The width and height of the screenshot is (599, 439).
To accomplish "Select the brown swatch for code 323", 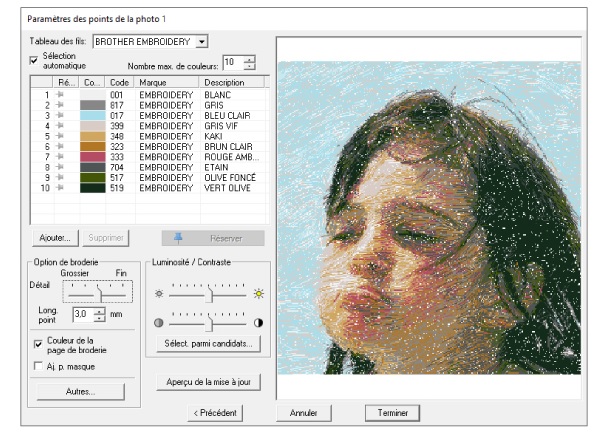I will coord(92,146).
